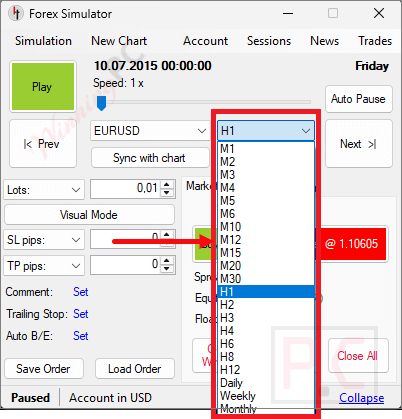Select M30 timeframe from list
The width and height of the screenshot is (402, 419).
[x=266, y=279]
